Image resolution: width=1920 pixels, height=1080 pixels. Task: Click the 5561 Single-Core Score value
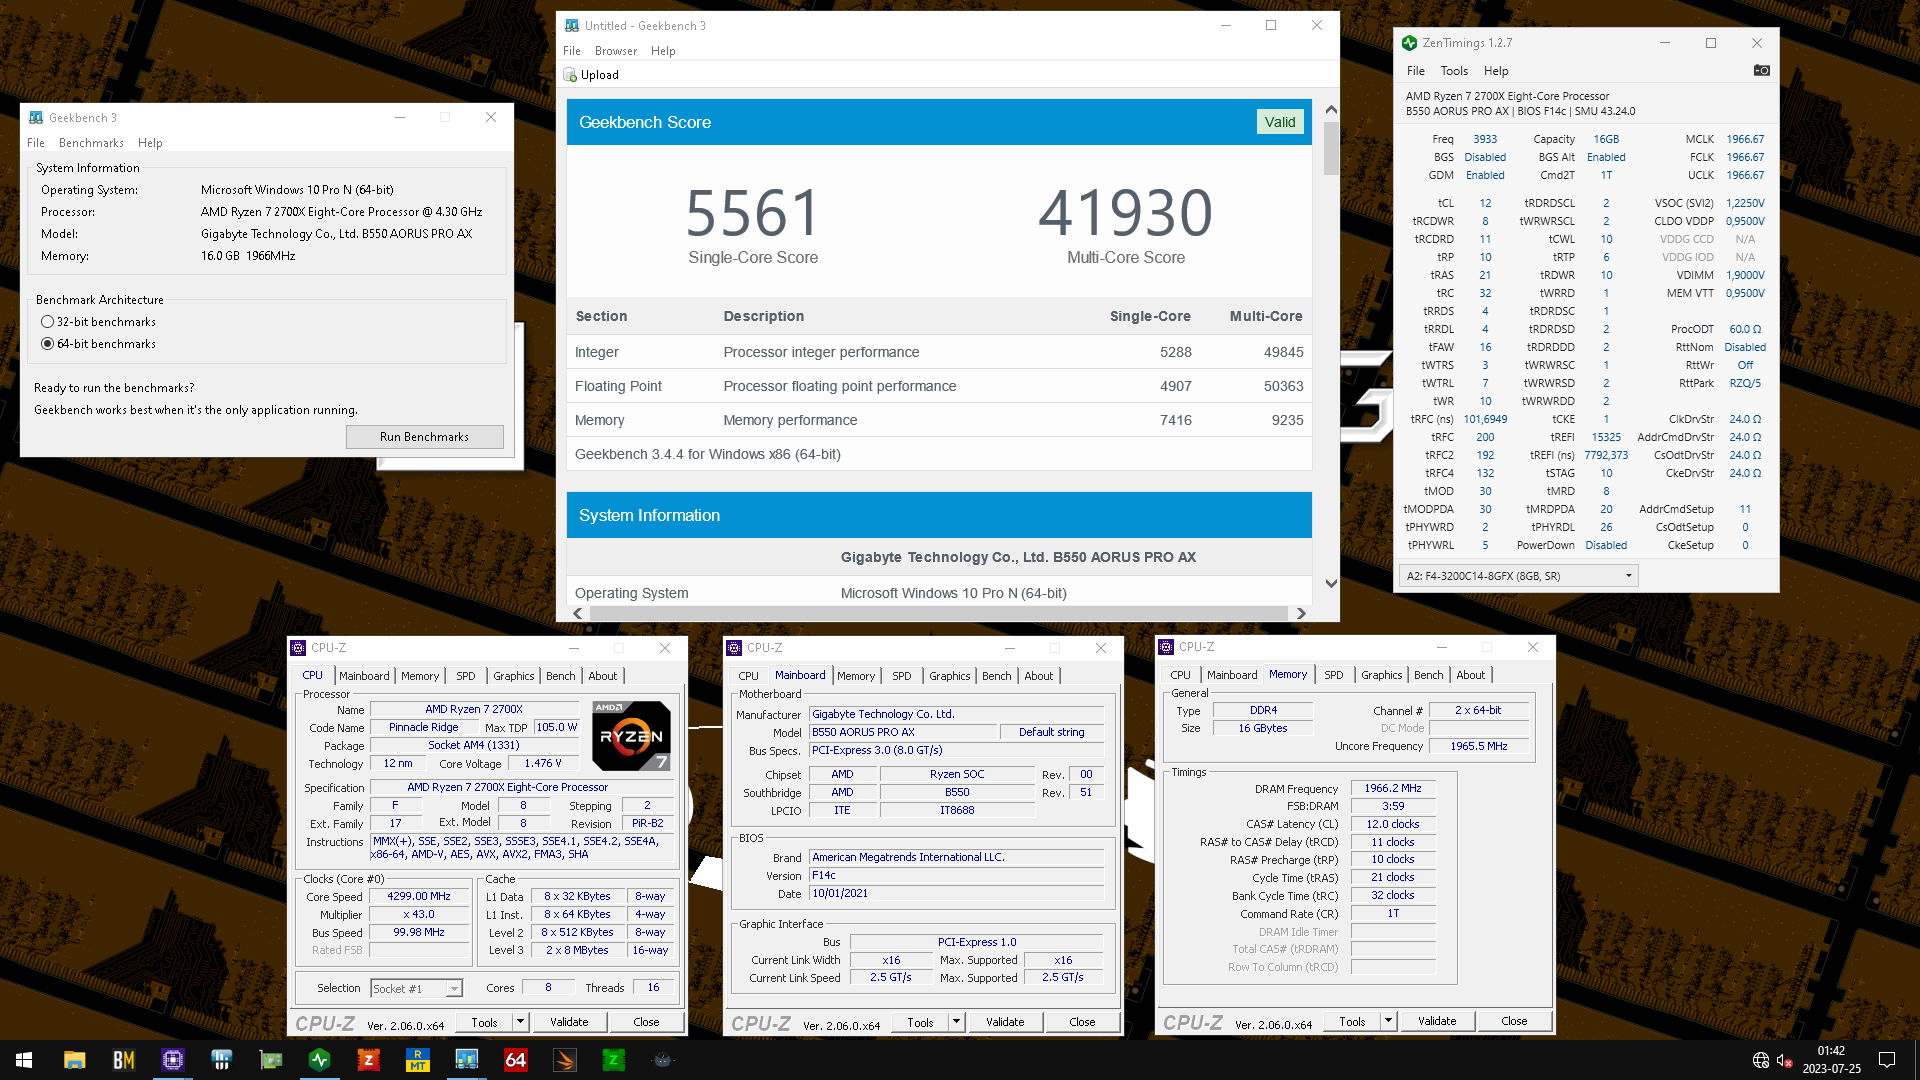753,213
